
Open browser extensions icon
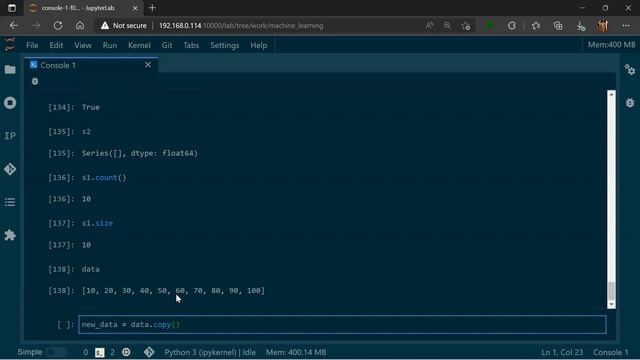point(512,25)
